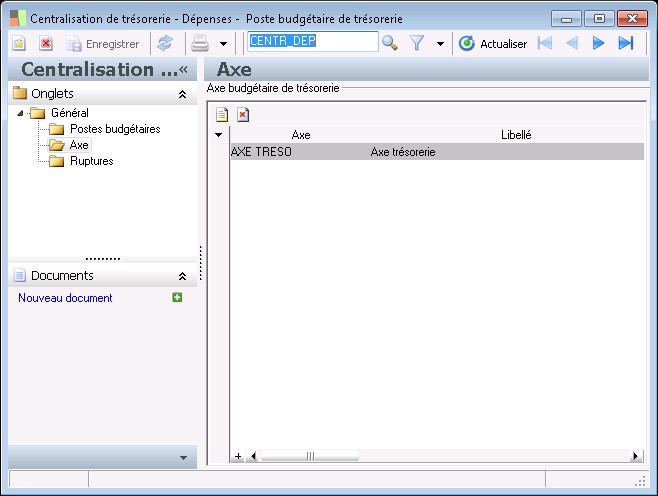Collapse the Centralisation side panel chevrons
This screenshot has width=658, height=496.
coord(183,70)
